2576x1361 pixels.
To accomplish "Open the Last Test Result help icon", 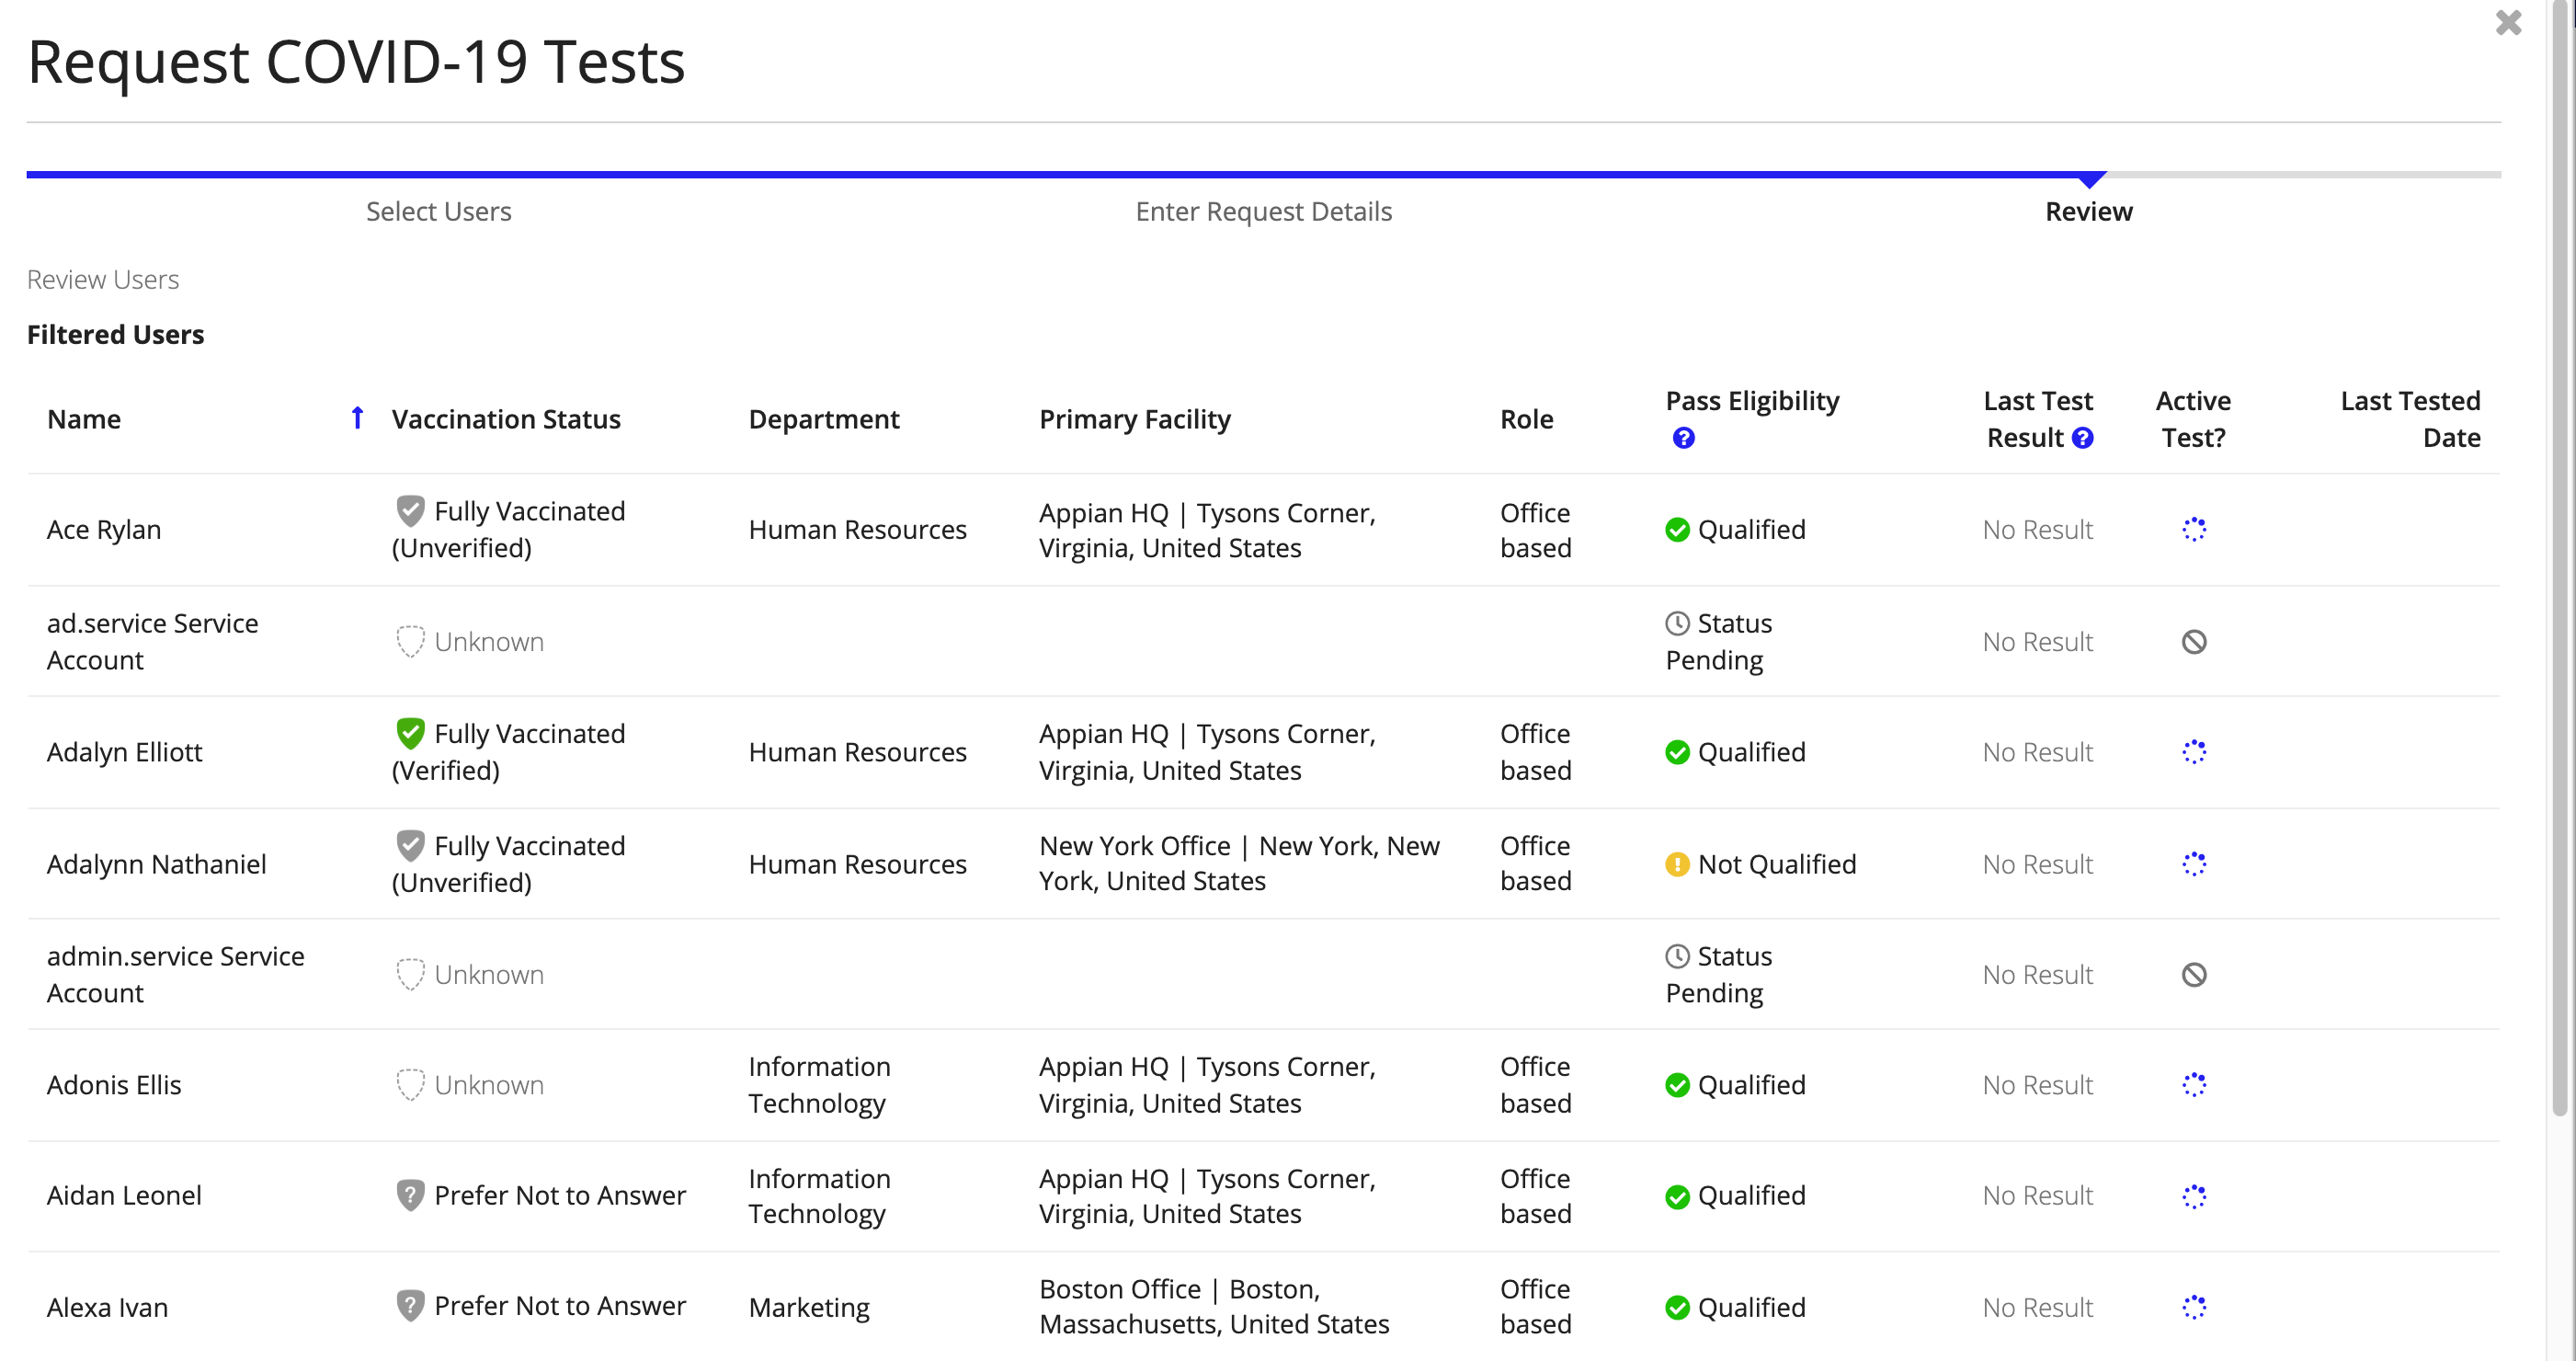I will pyautogui.click(x=2082, y=438).
